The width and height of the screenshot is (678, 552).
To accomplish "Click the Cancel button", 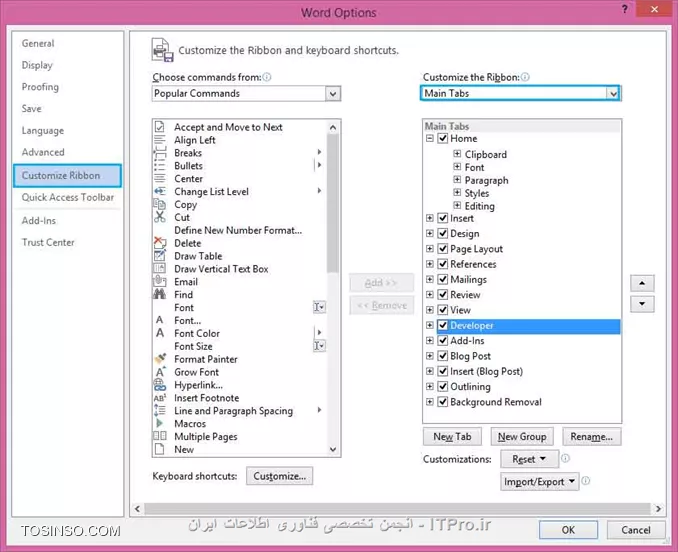I will pyautogui.click(x=636, y=530).
